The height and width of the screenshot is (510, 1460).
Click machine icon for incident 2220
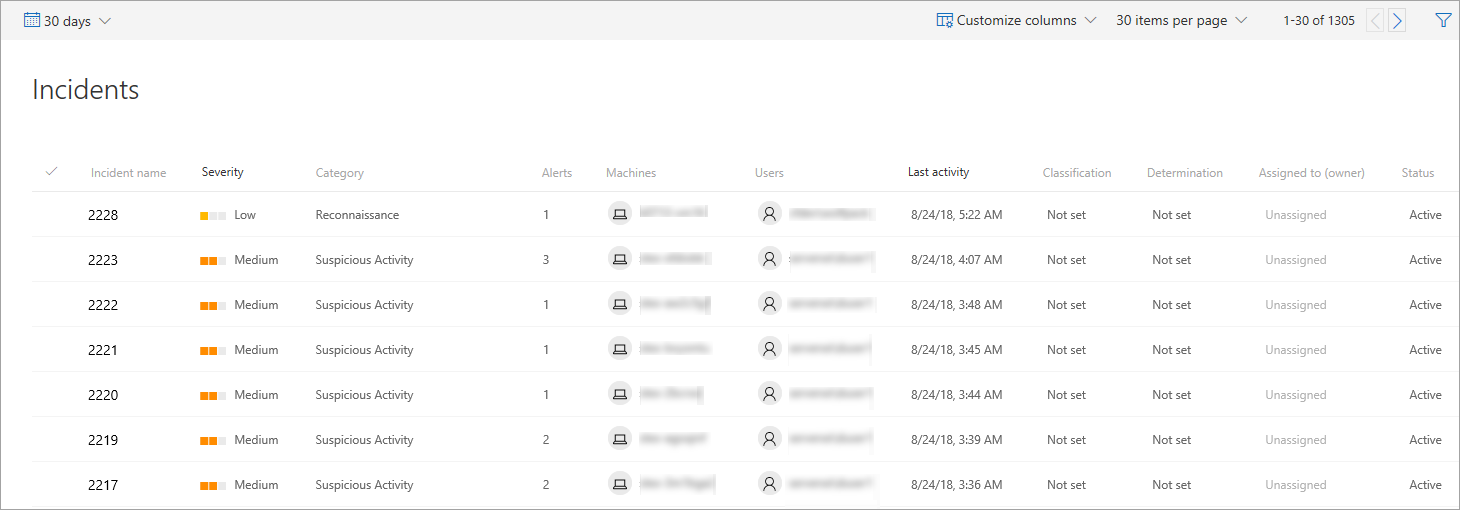click(x=620, y=394)
